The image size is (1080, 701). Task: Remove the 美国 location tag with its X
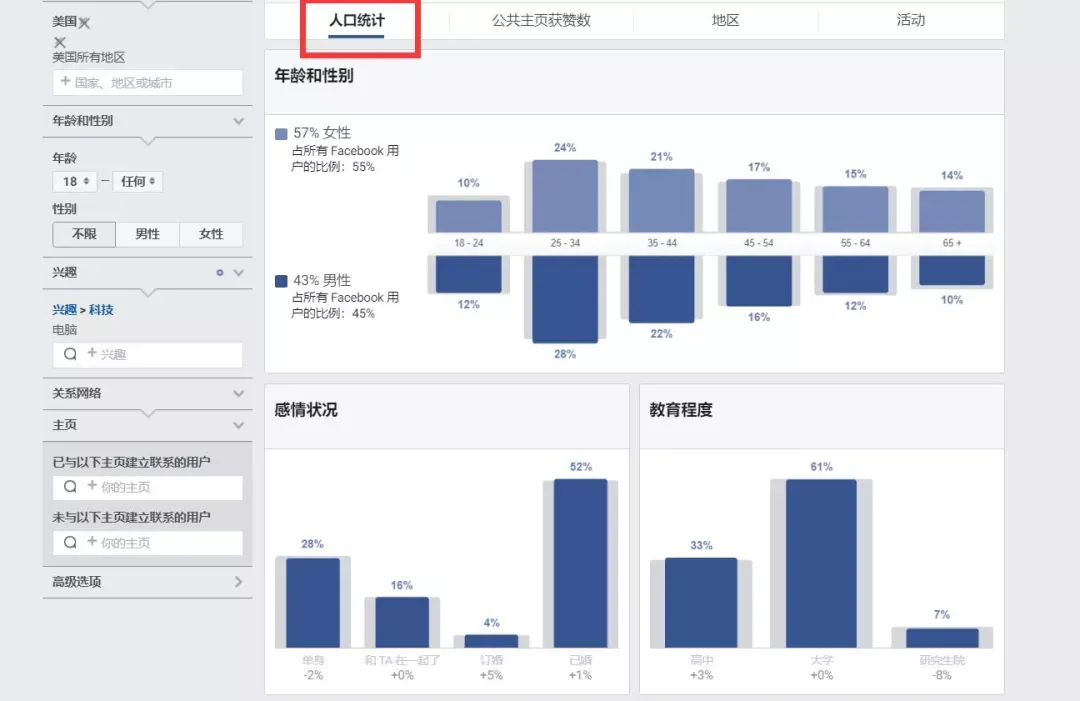[84, 23]
